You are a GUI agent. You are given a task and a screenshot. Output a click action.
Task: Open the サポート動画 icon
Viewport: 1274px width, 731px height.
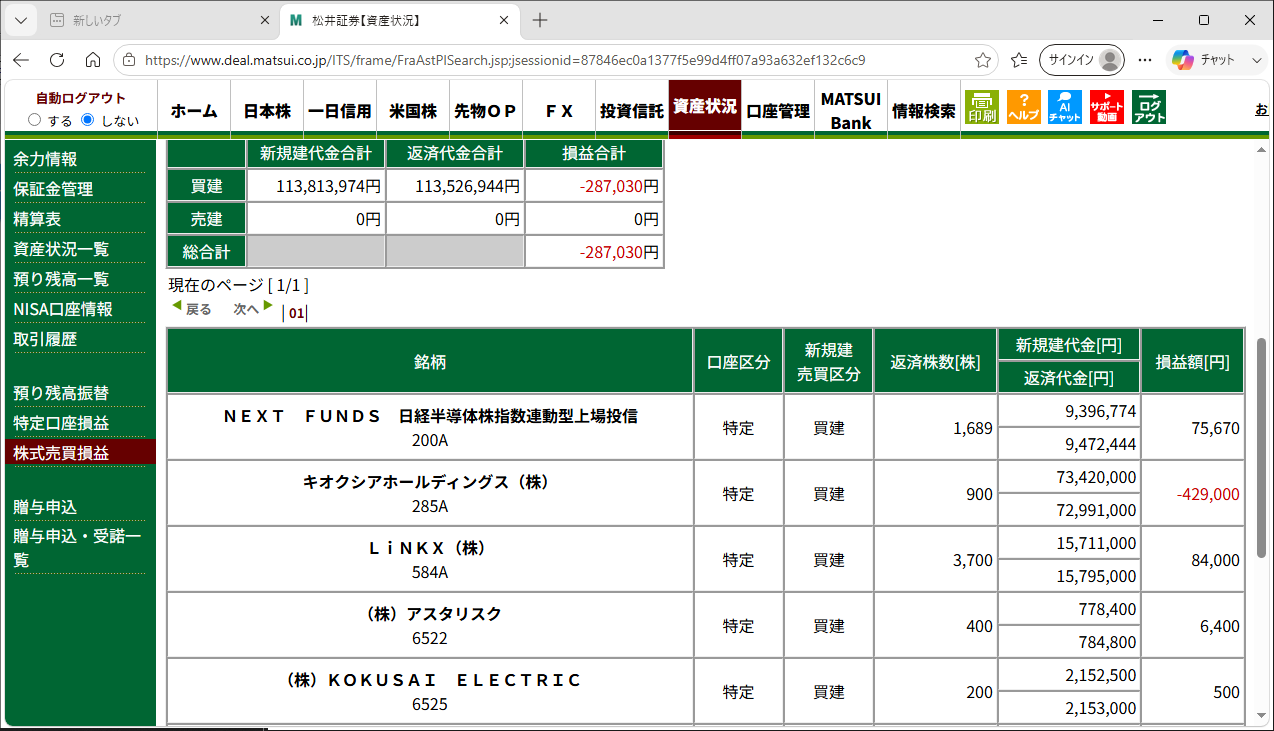click(1107, 107)
